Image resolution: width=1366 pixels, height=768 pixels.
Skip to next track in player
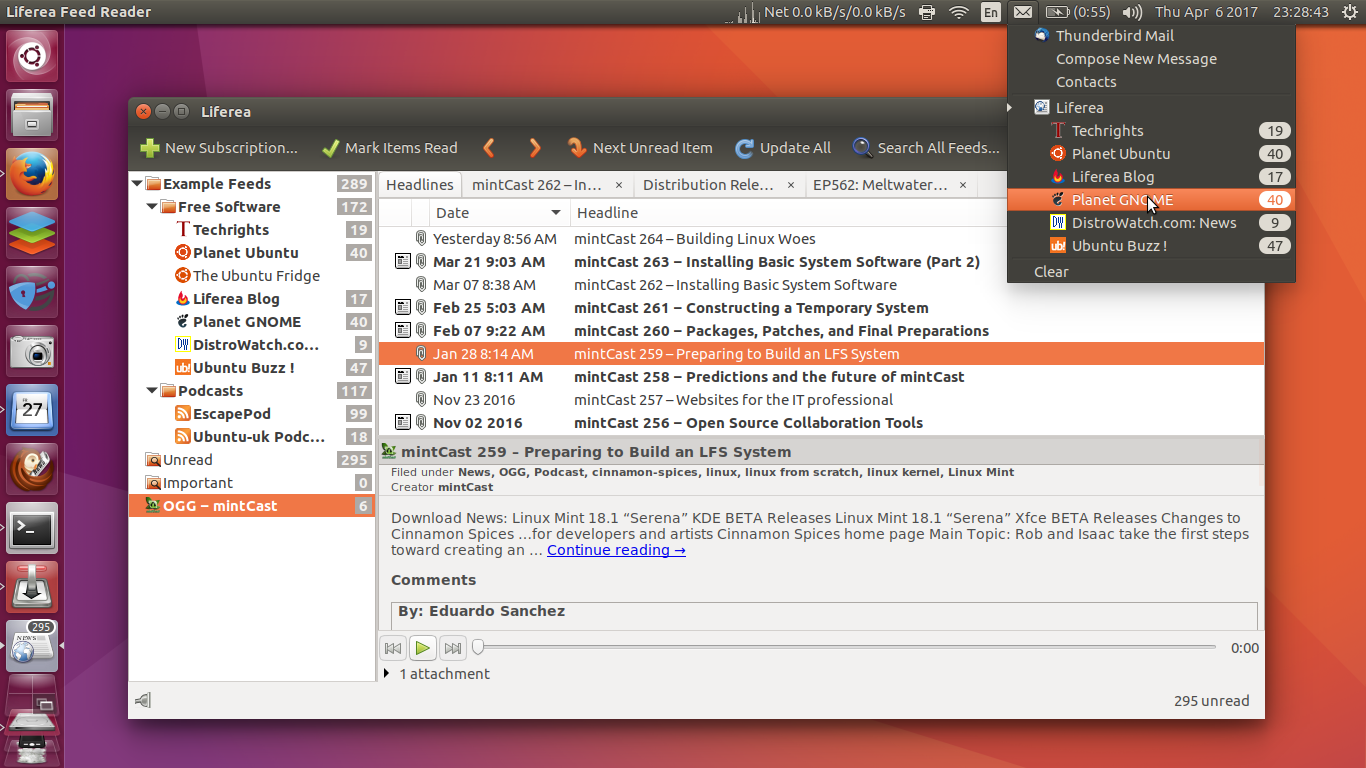click(x=453, y=648)
